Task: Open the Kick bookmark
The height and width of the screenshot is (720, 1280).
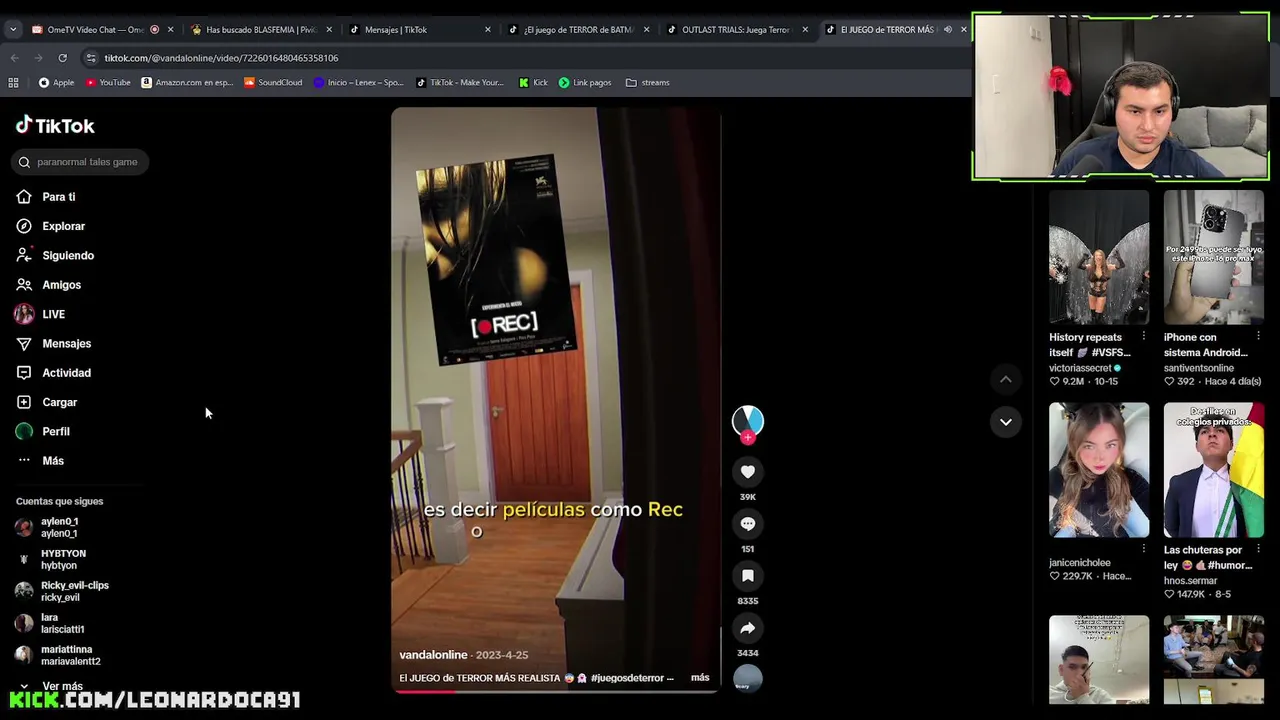Action: tap(533, 82)
